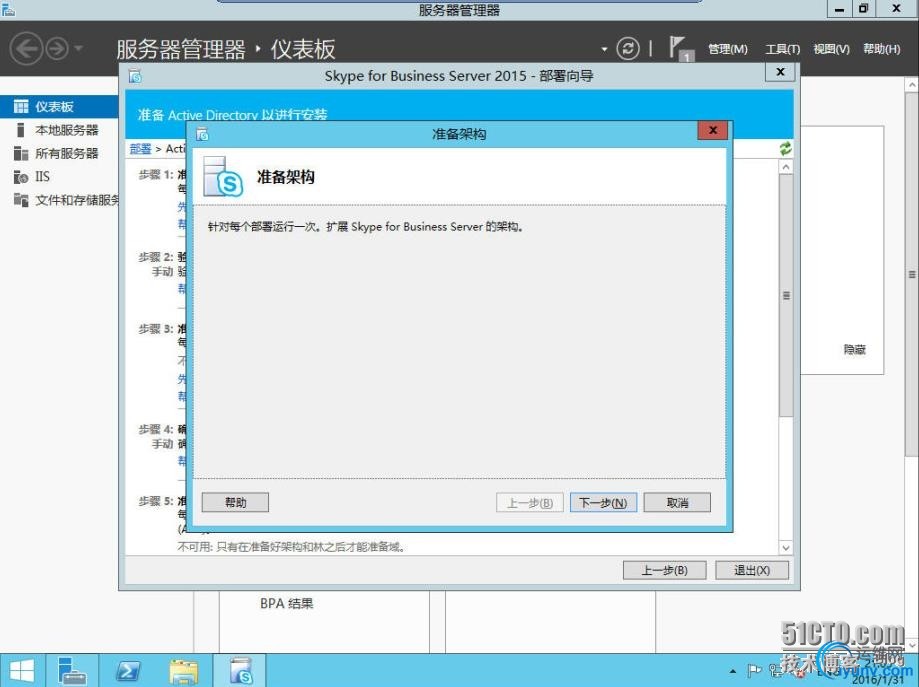Click the 步骤 1 text in wizard

[x=156, y=175]
